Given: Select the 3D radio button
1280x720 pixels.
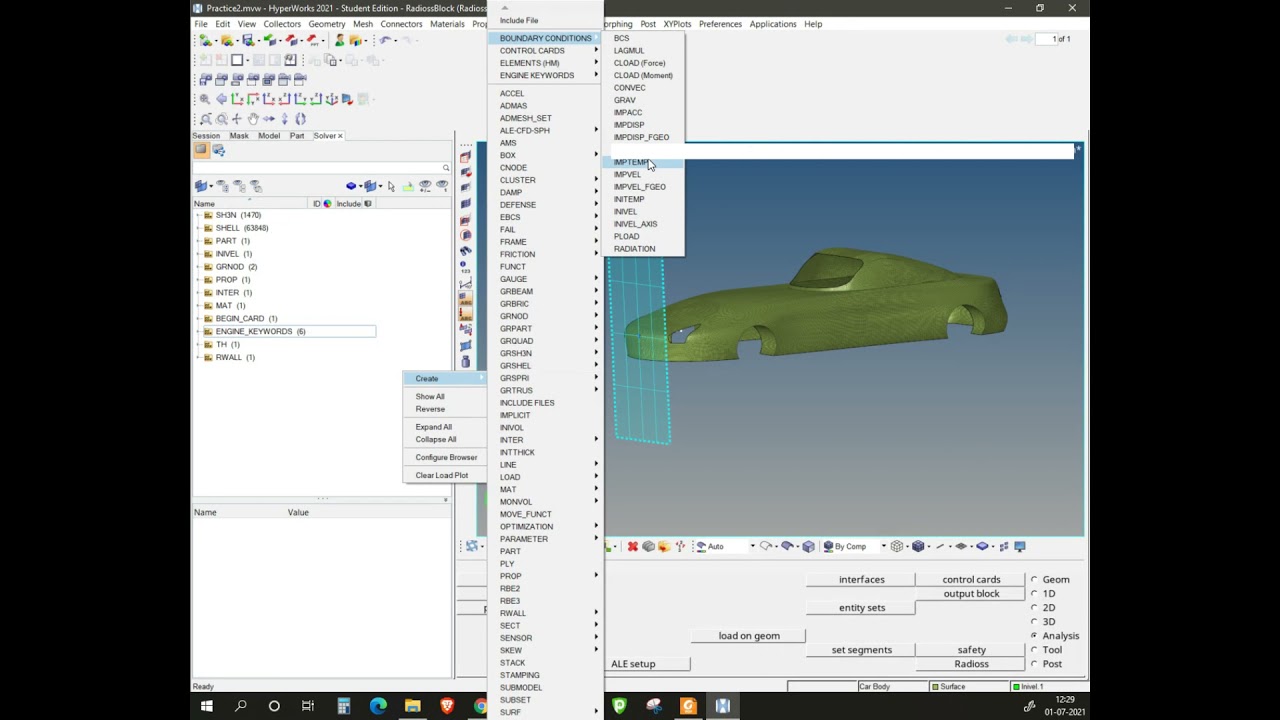Looking at the screenshot, I should coord(1034,622).
